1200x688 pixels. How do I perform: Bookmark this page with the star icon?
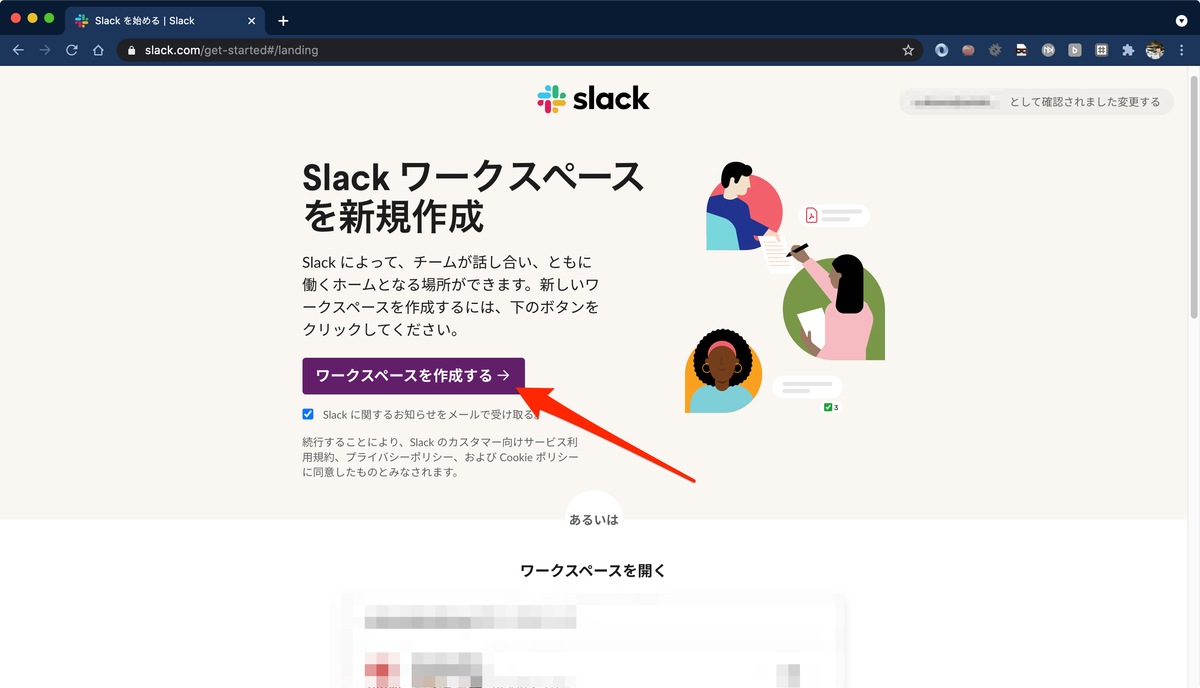tap(908, 50)
